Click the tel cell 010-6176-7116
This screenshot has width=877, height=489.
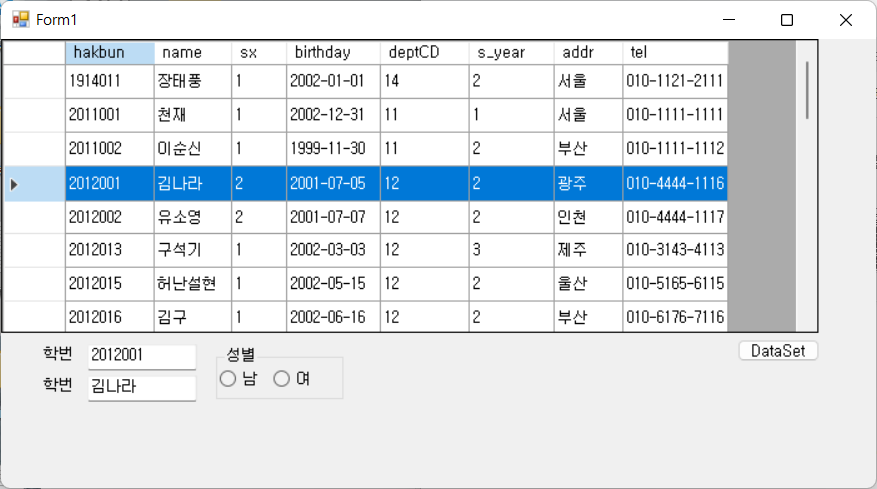coord(675,316)
